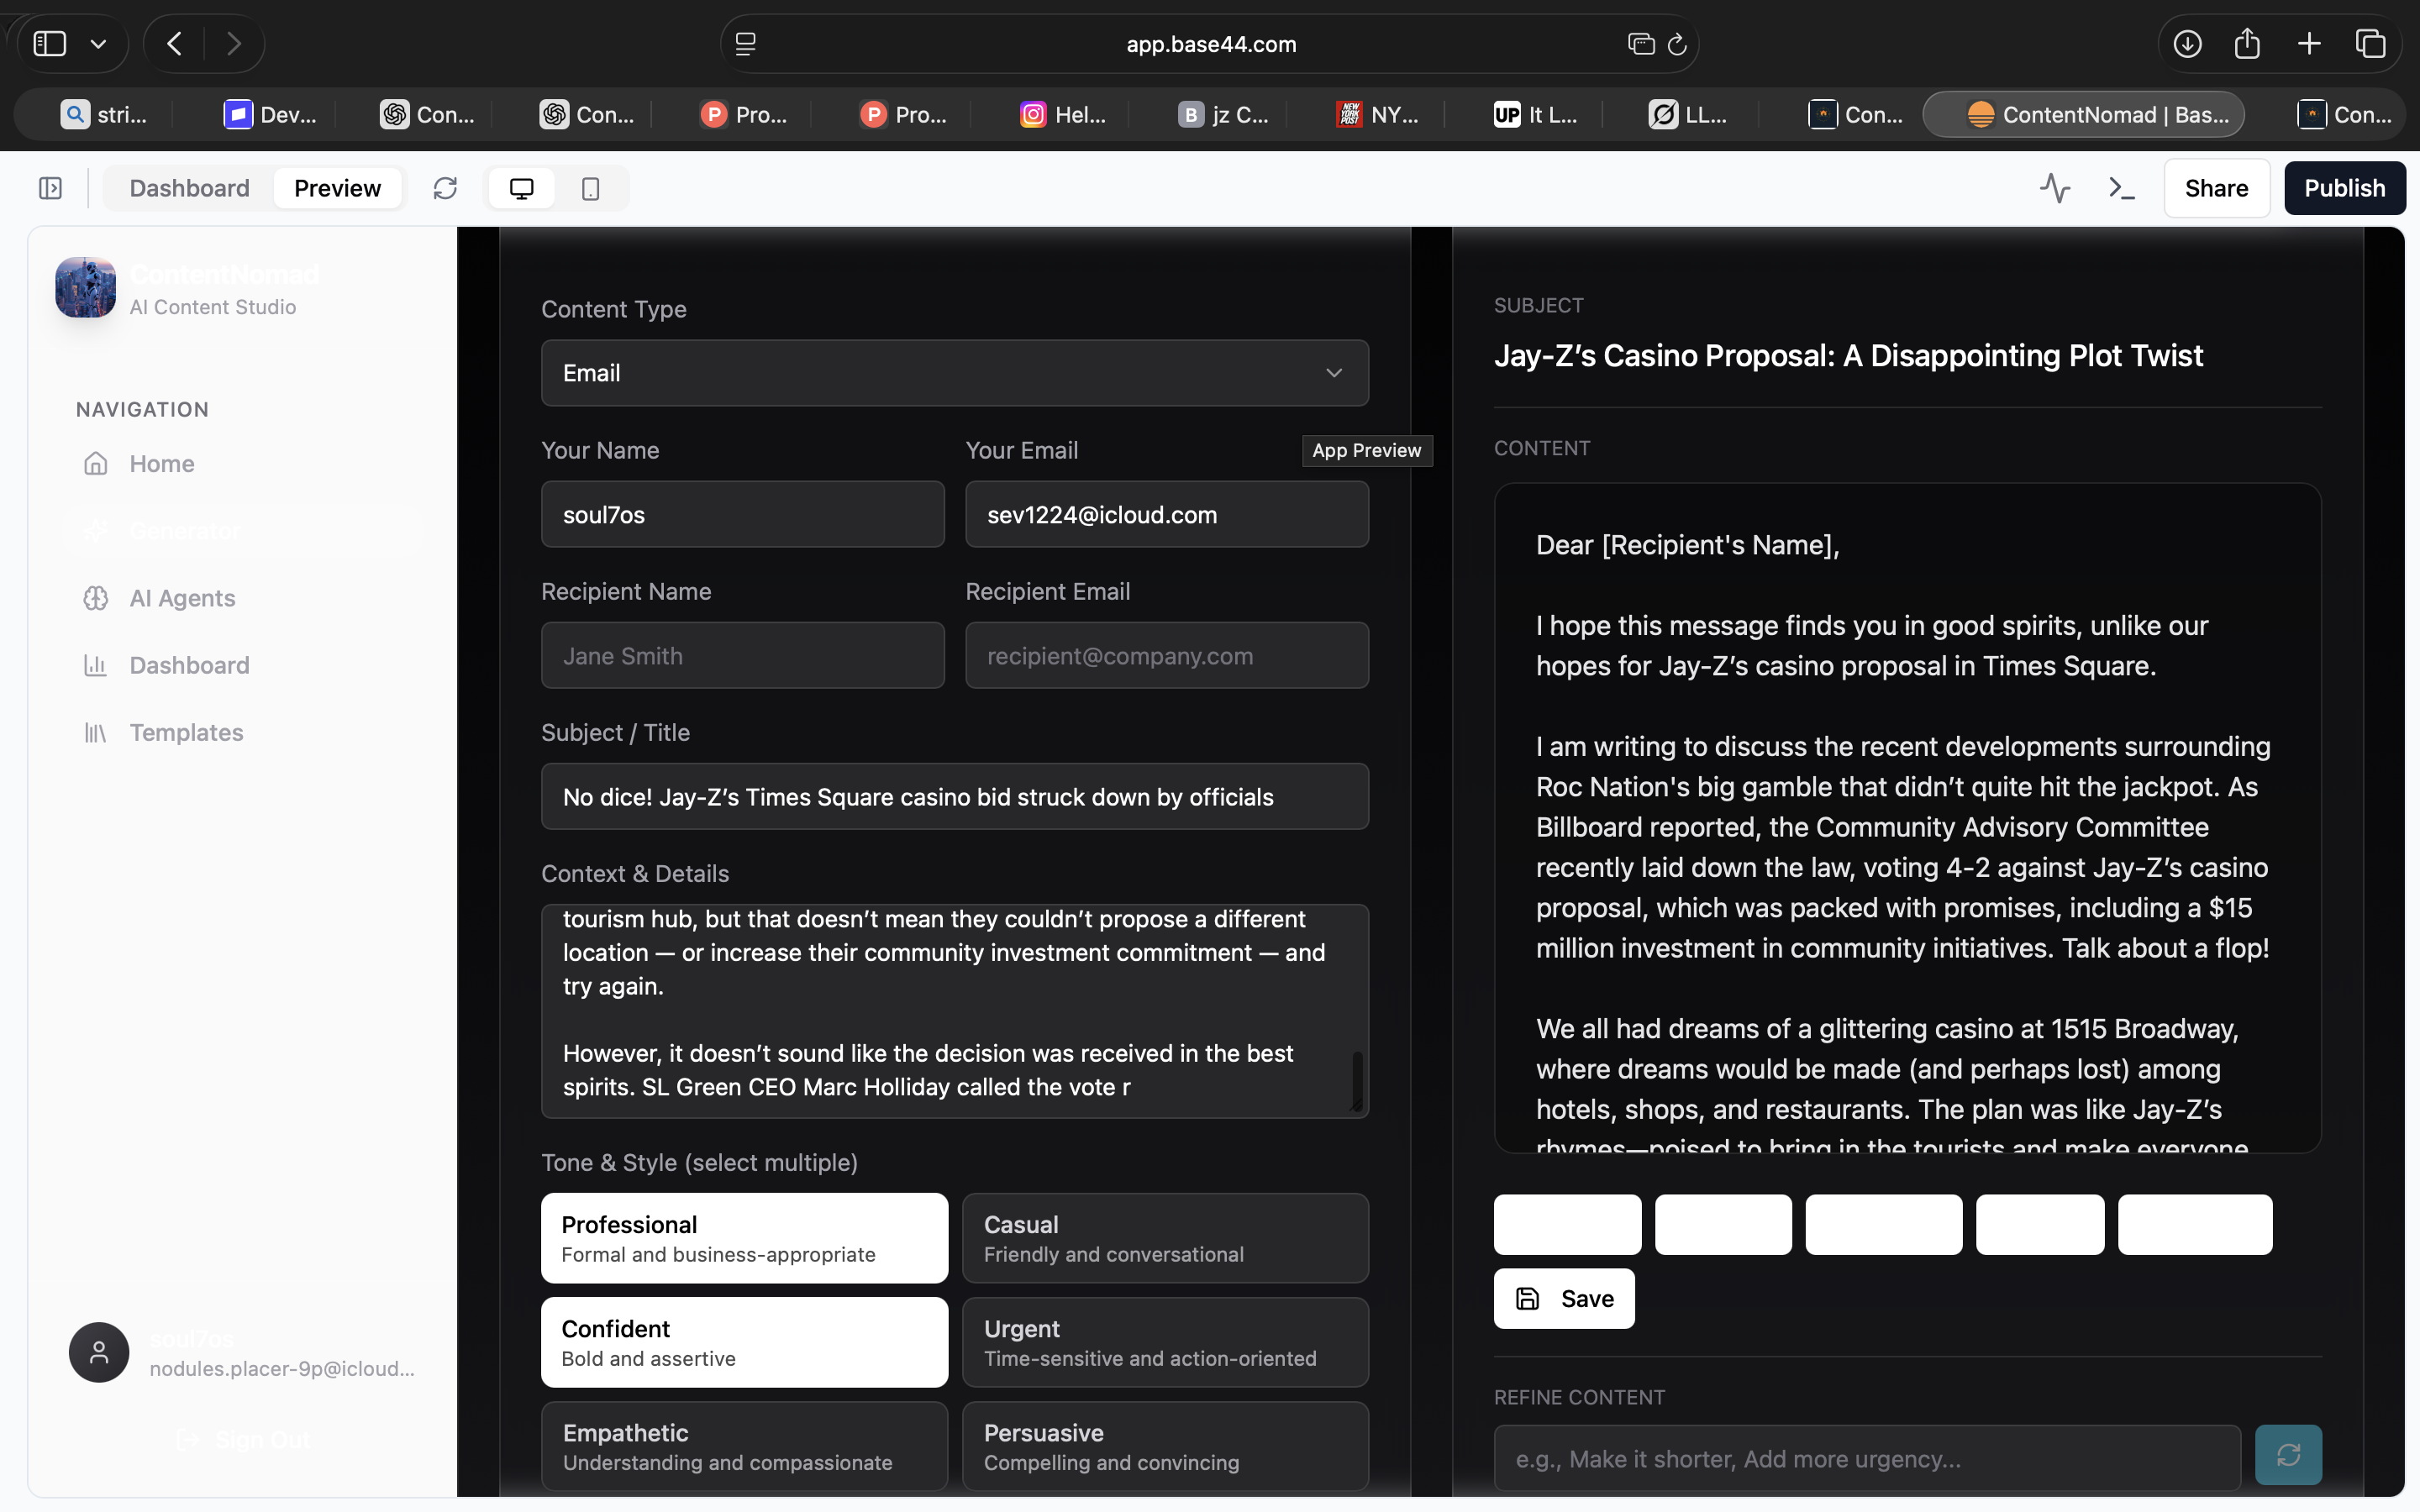Switch to the 'Dev...' browser tab

click(x=268, y=115)
